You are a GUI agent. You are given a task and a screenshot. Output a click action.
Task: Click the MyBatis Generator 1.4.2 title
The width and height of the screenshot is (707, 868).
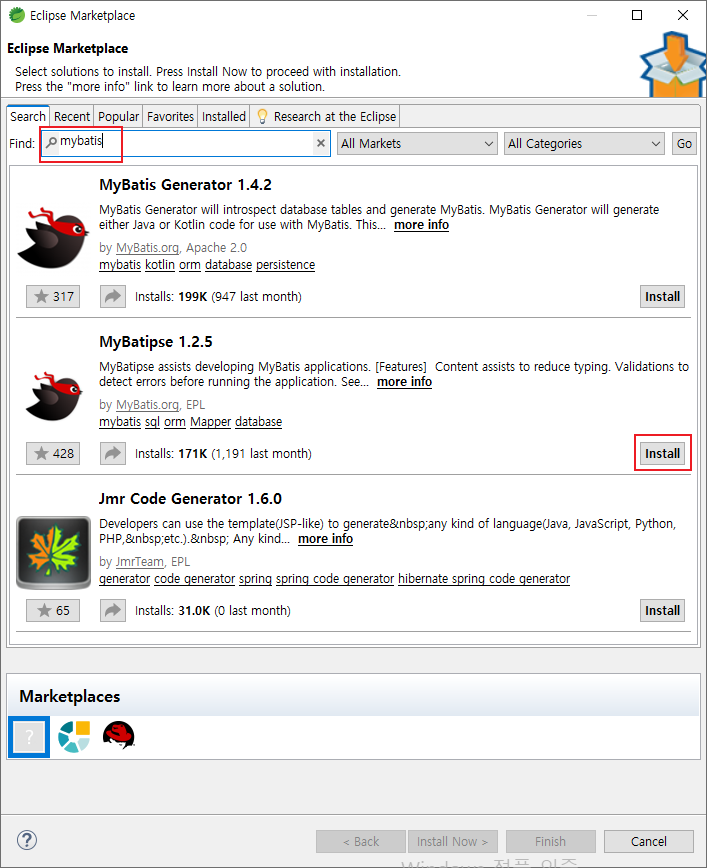[185, 185]
